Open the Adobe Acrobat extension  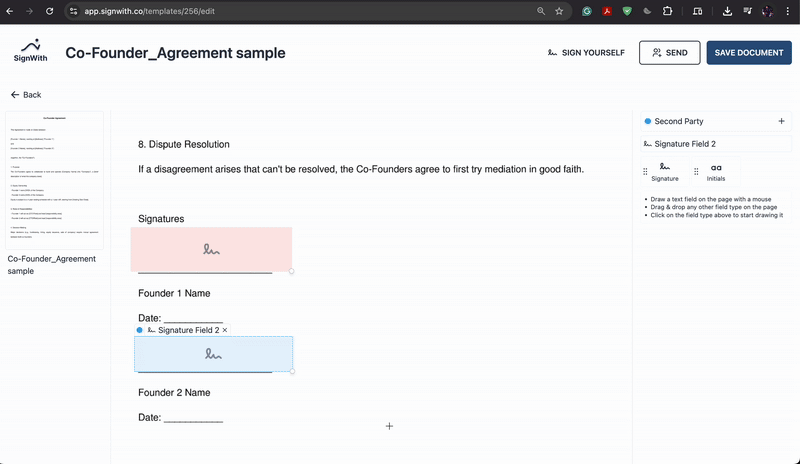[606, 11]
